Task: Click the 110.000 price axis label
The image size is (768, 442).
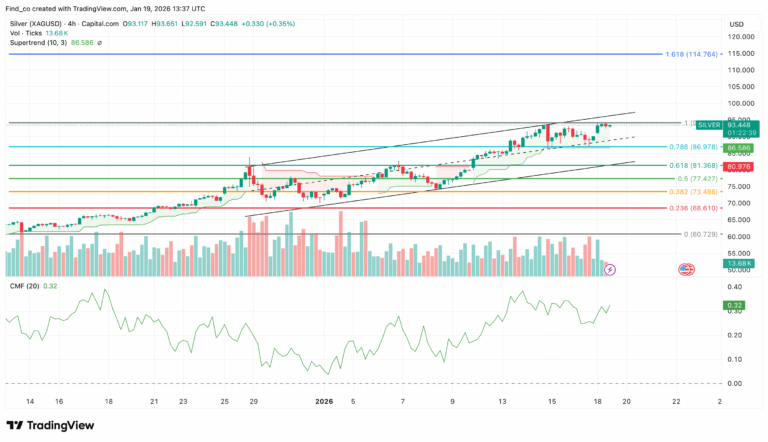Action: point(741,70)
